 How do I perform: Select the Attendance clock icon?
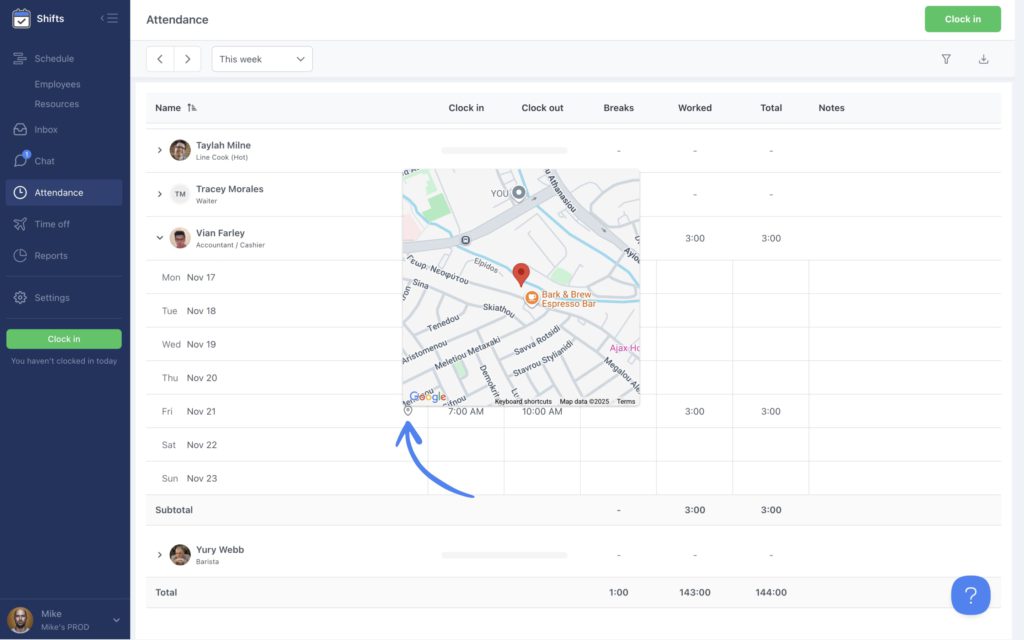click(20, 192)
